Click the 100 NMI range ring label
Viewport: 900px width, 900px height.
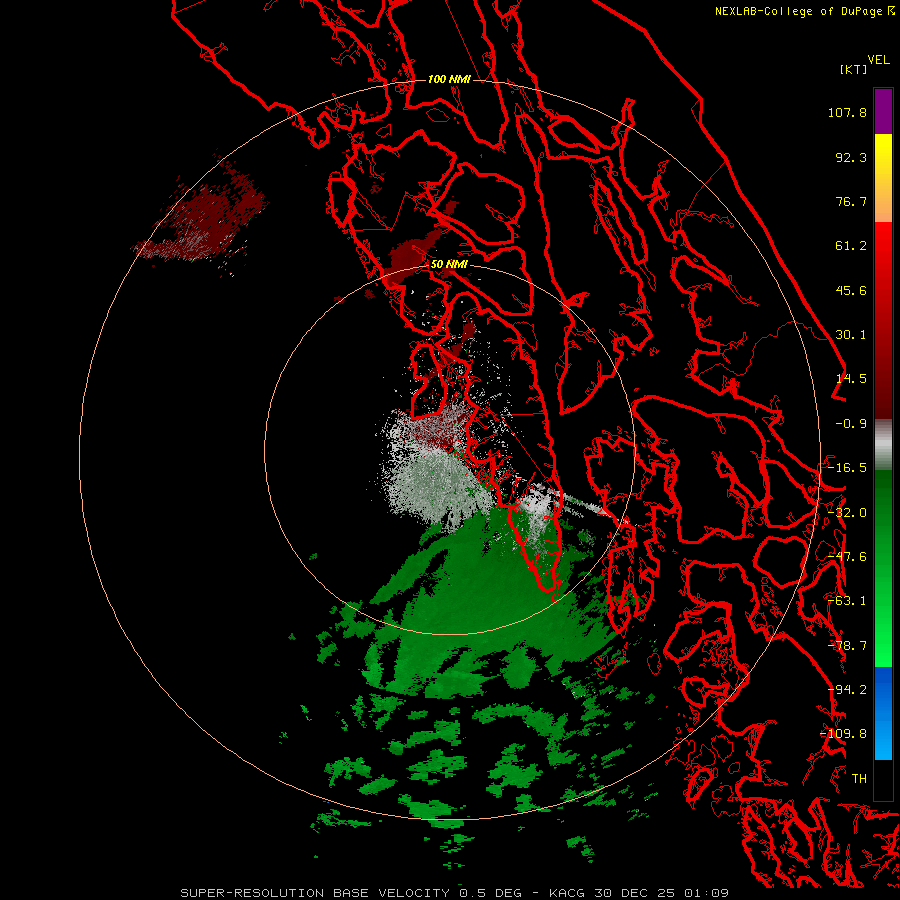[x=449, y=79]
